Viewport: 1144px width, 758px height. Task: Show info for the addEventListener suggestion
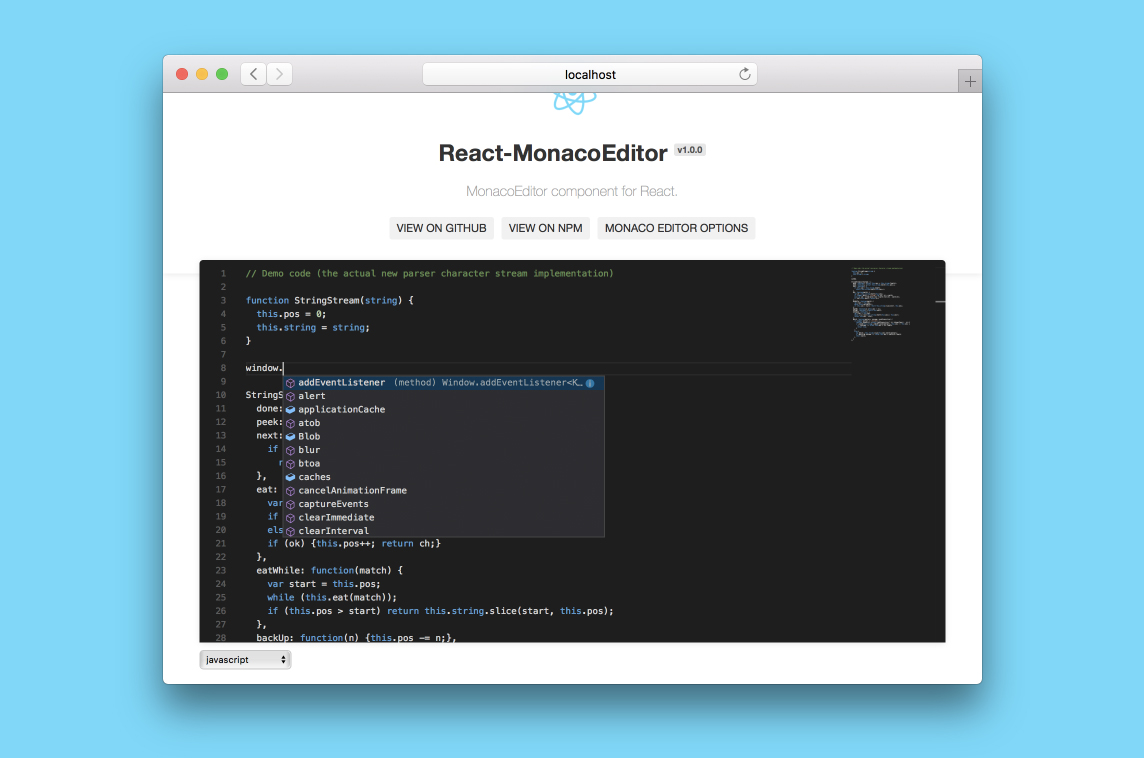tap(590, 383)
